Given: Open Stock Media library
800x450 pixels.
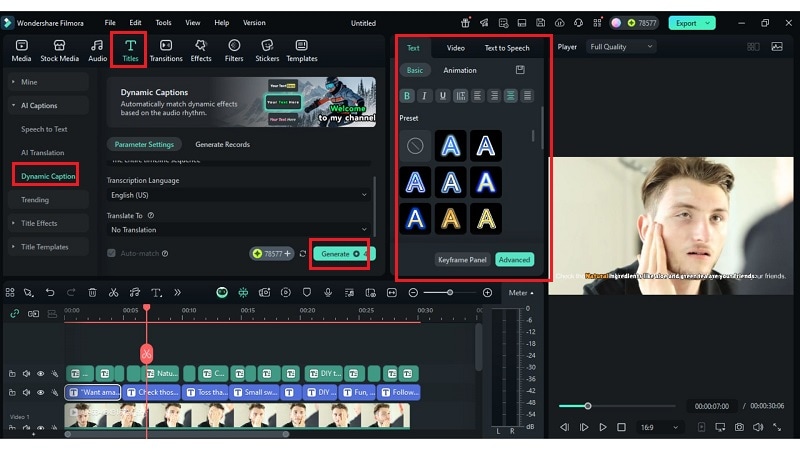Looking at the screenshot, I should [x=59, y=51].
